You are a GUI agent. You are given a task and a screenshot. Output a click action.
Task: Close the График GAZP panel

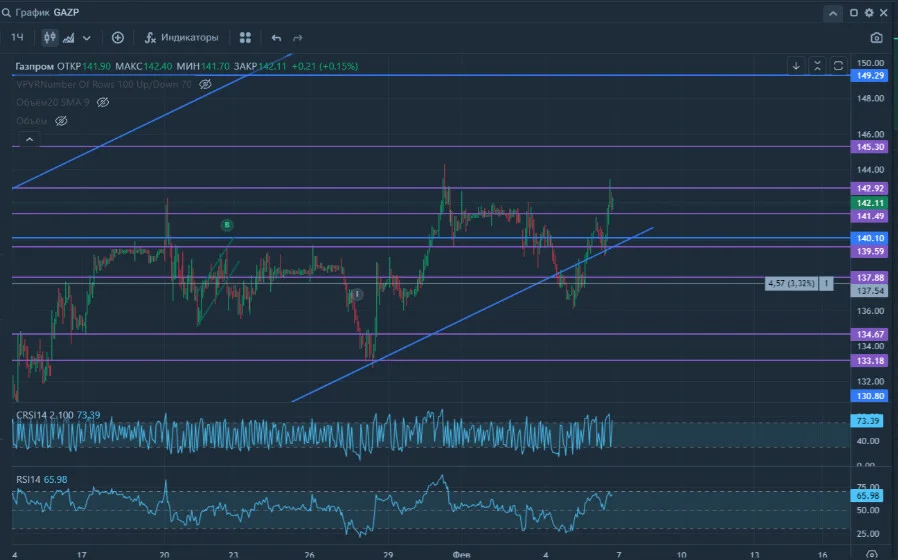point(884,13)
